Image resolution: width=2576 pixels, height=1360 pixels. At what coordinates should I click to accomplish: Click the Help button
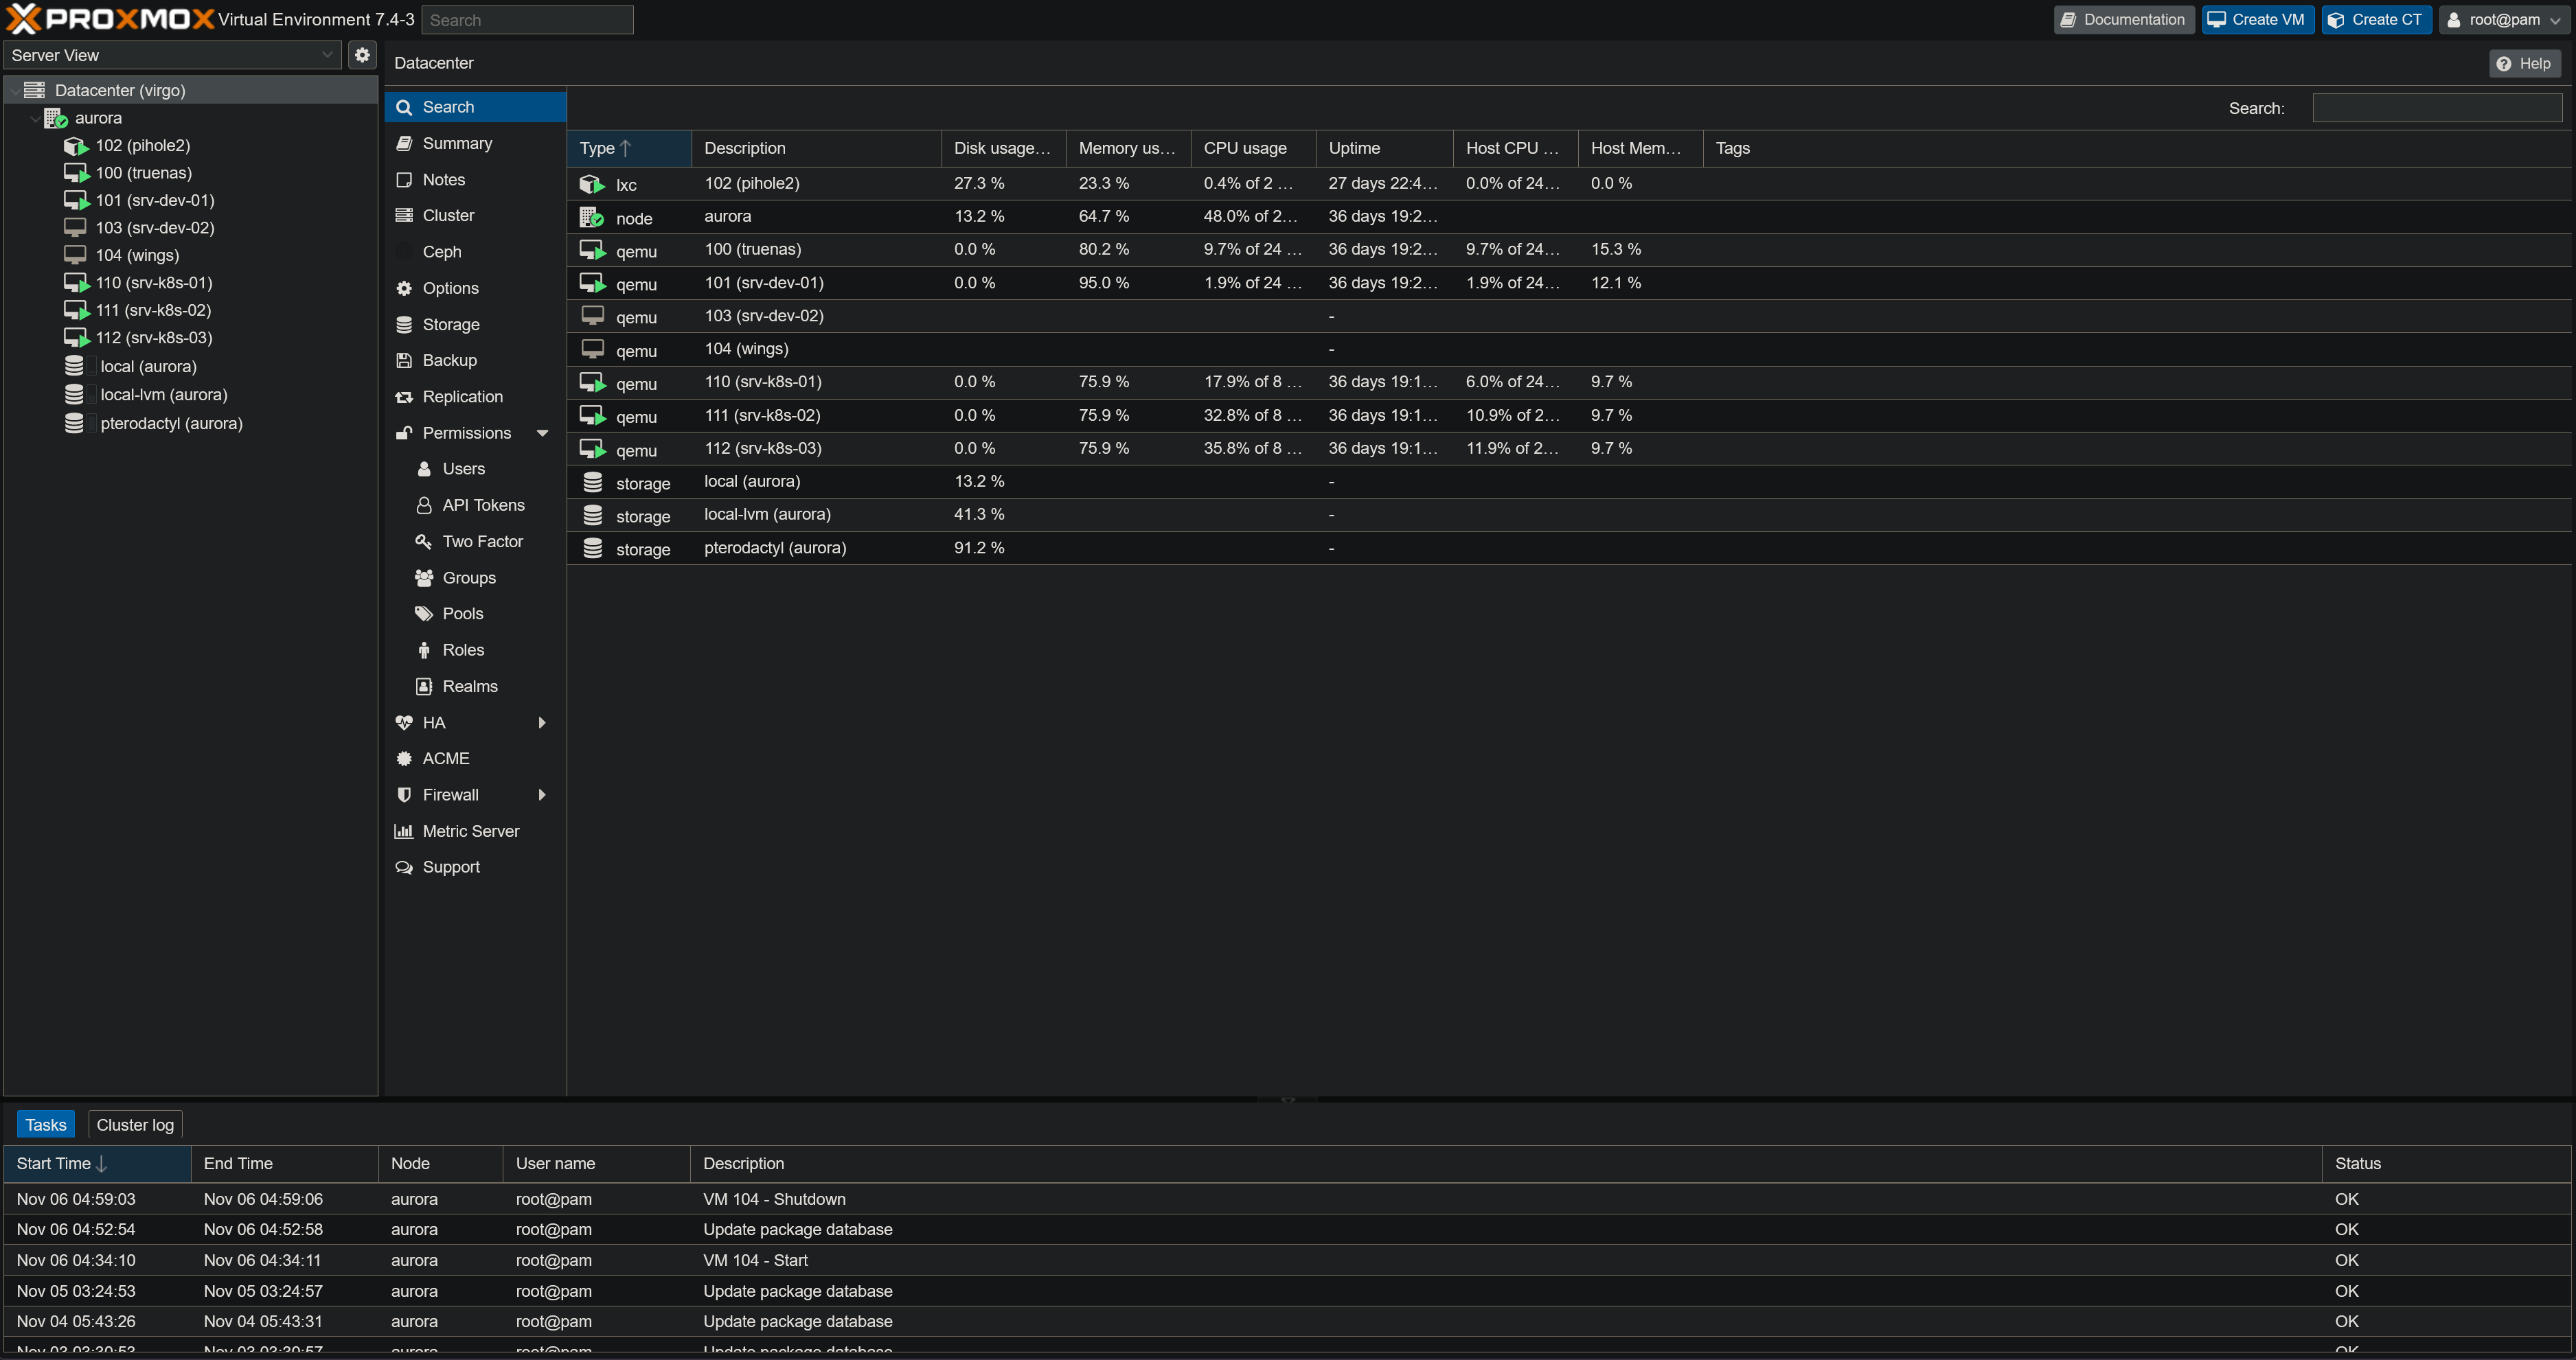point(2524,63)
